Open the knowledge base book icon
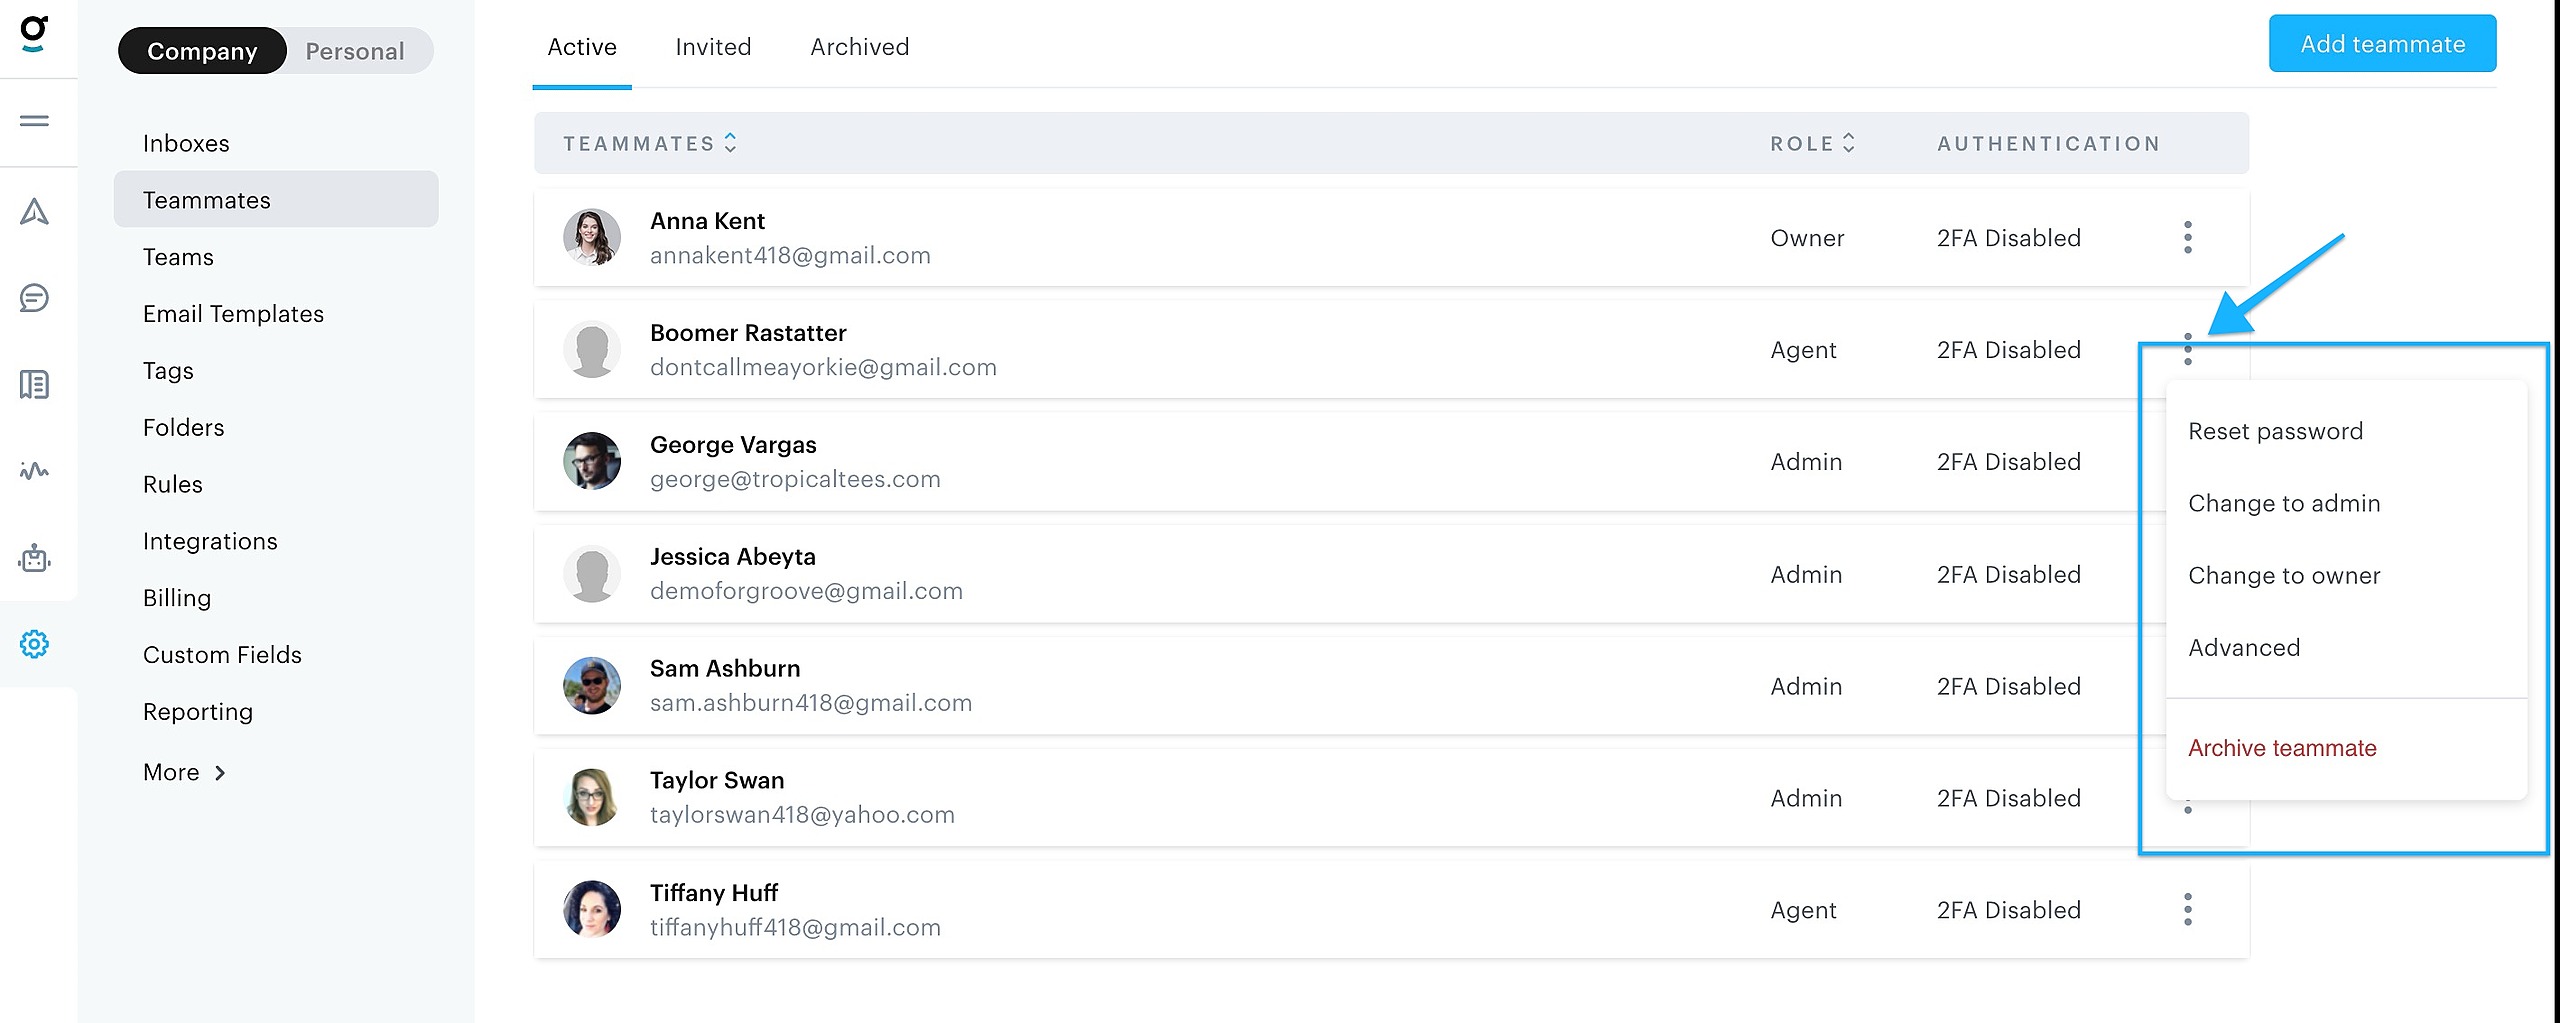 tap(34, 384)
